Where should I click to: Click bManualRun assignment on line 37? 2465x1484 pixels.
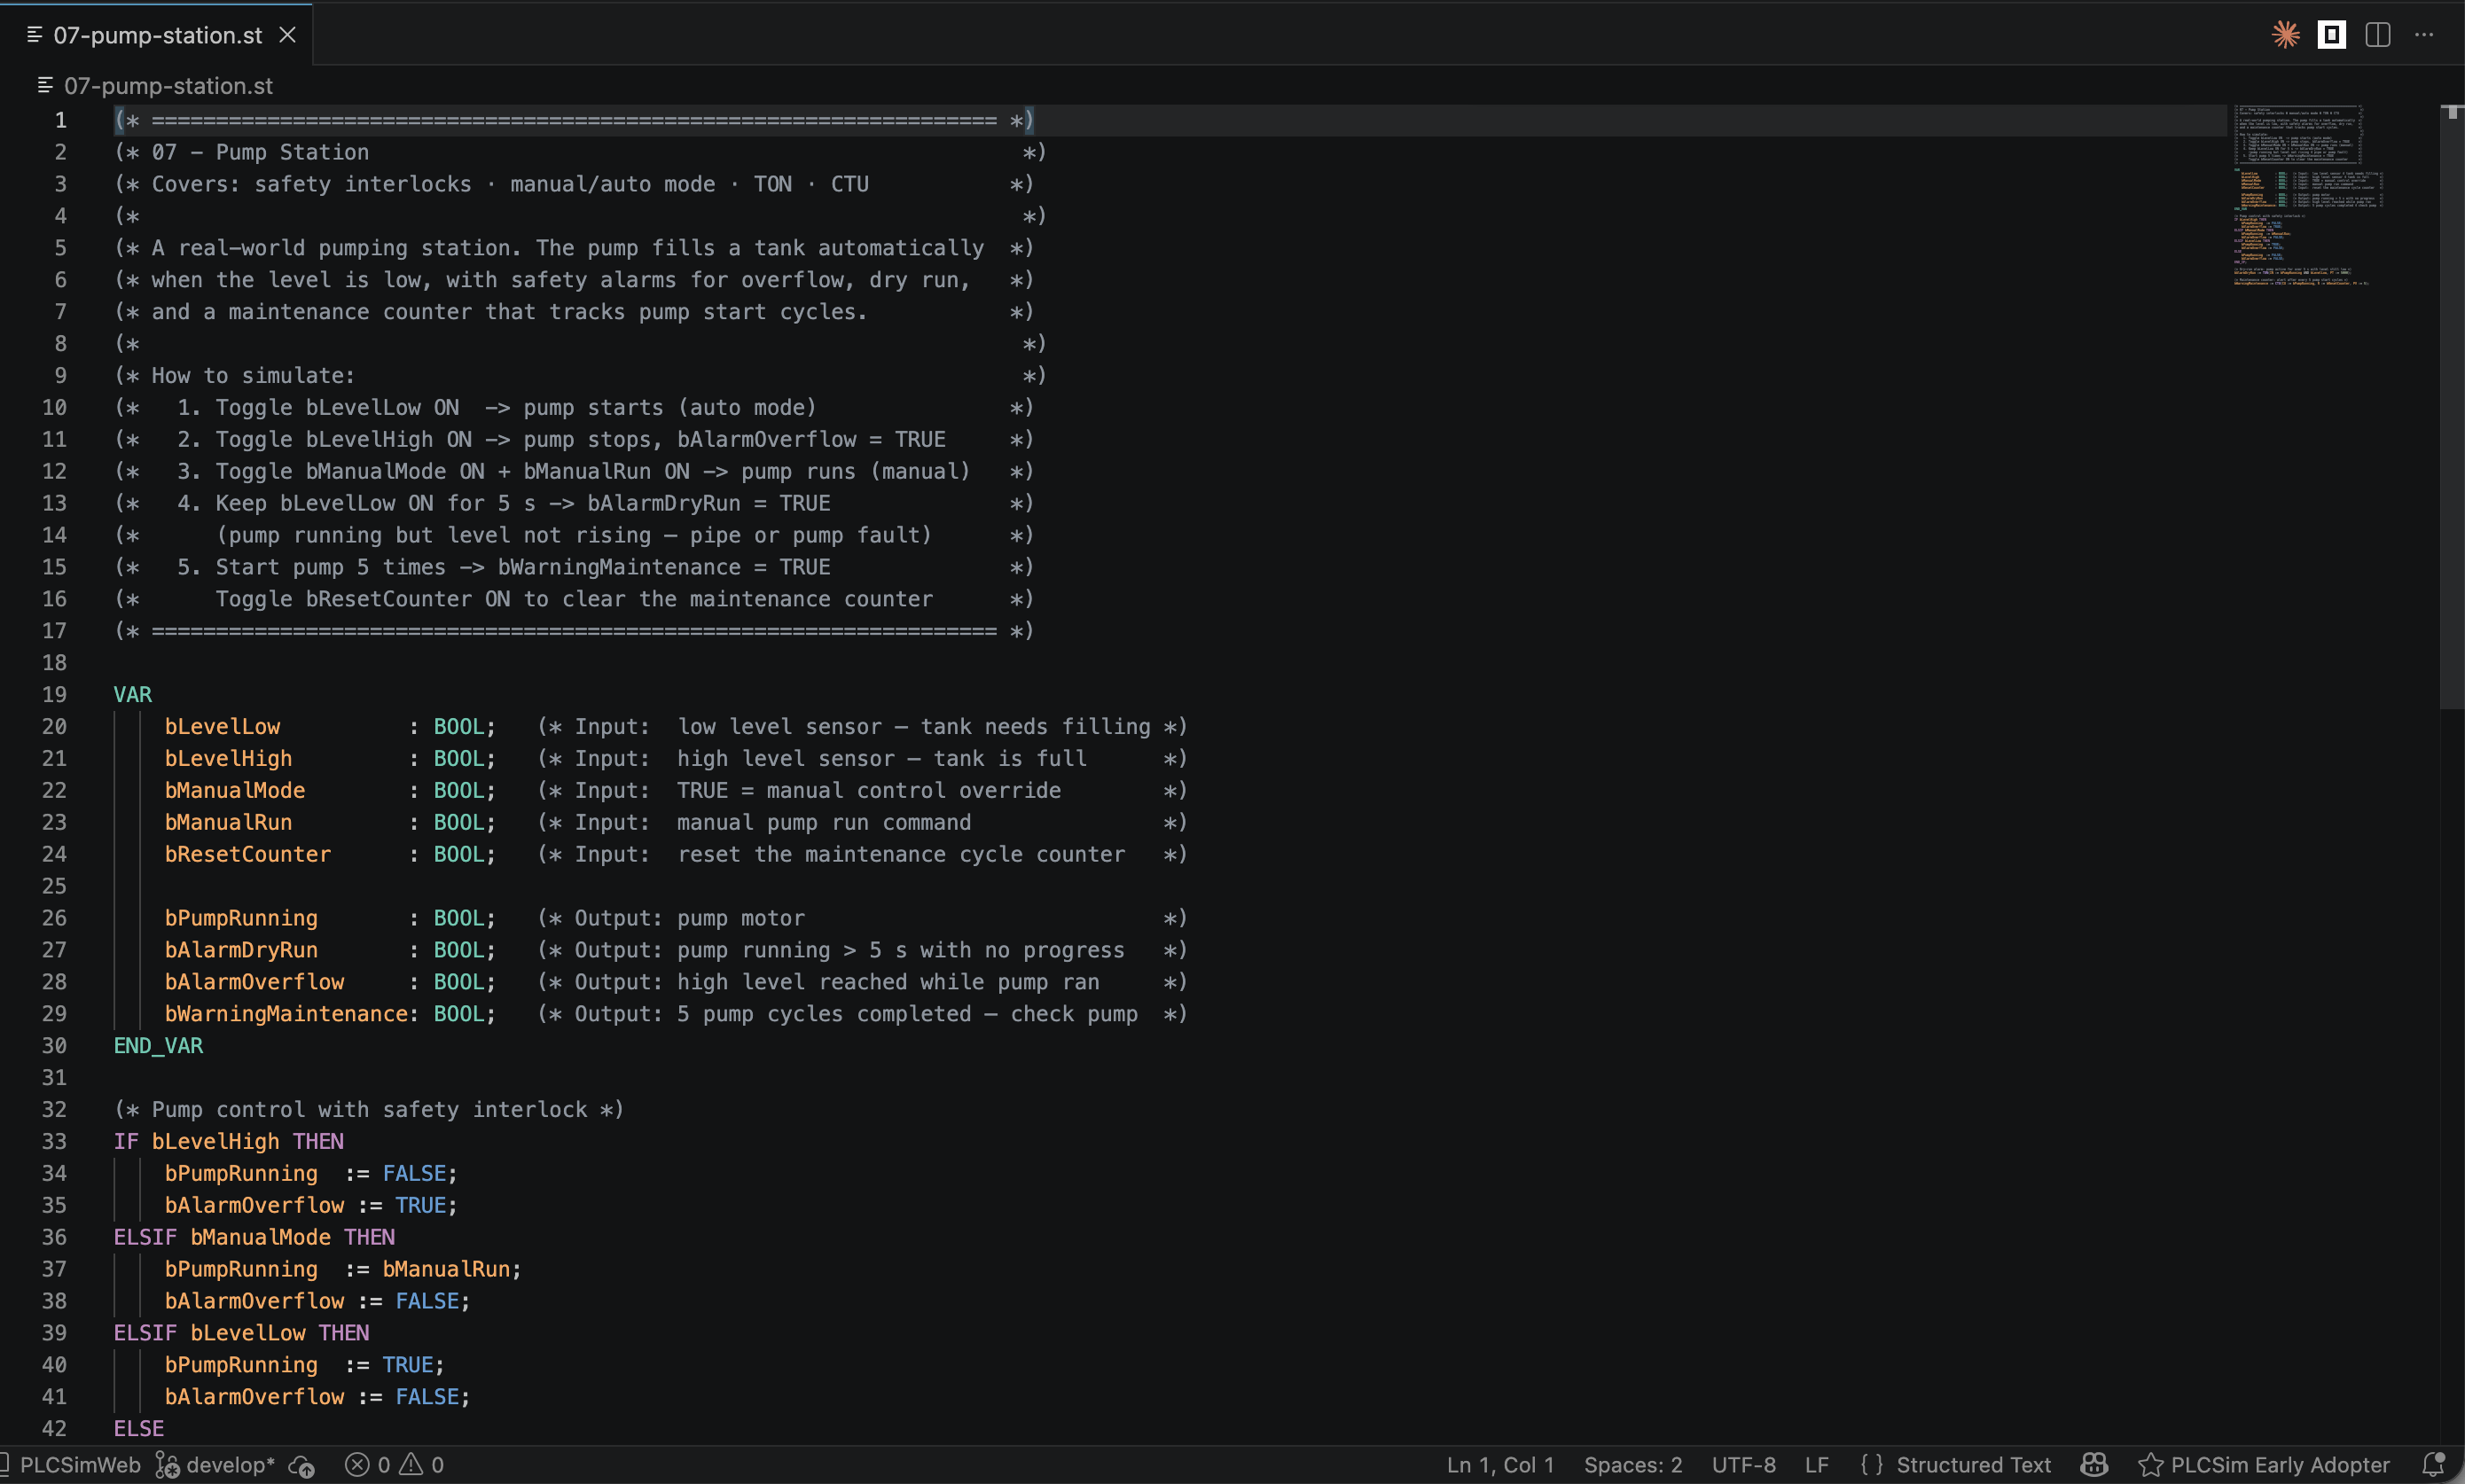(446, 1270)
